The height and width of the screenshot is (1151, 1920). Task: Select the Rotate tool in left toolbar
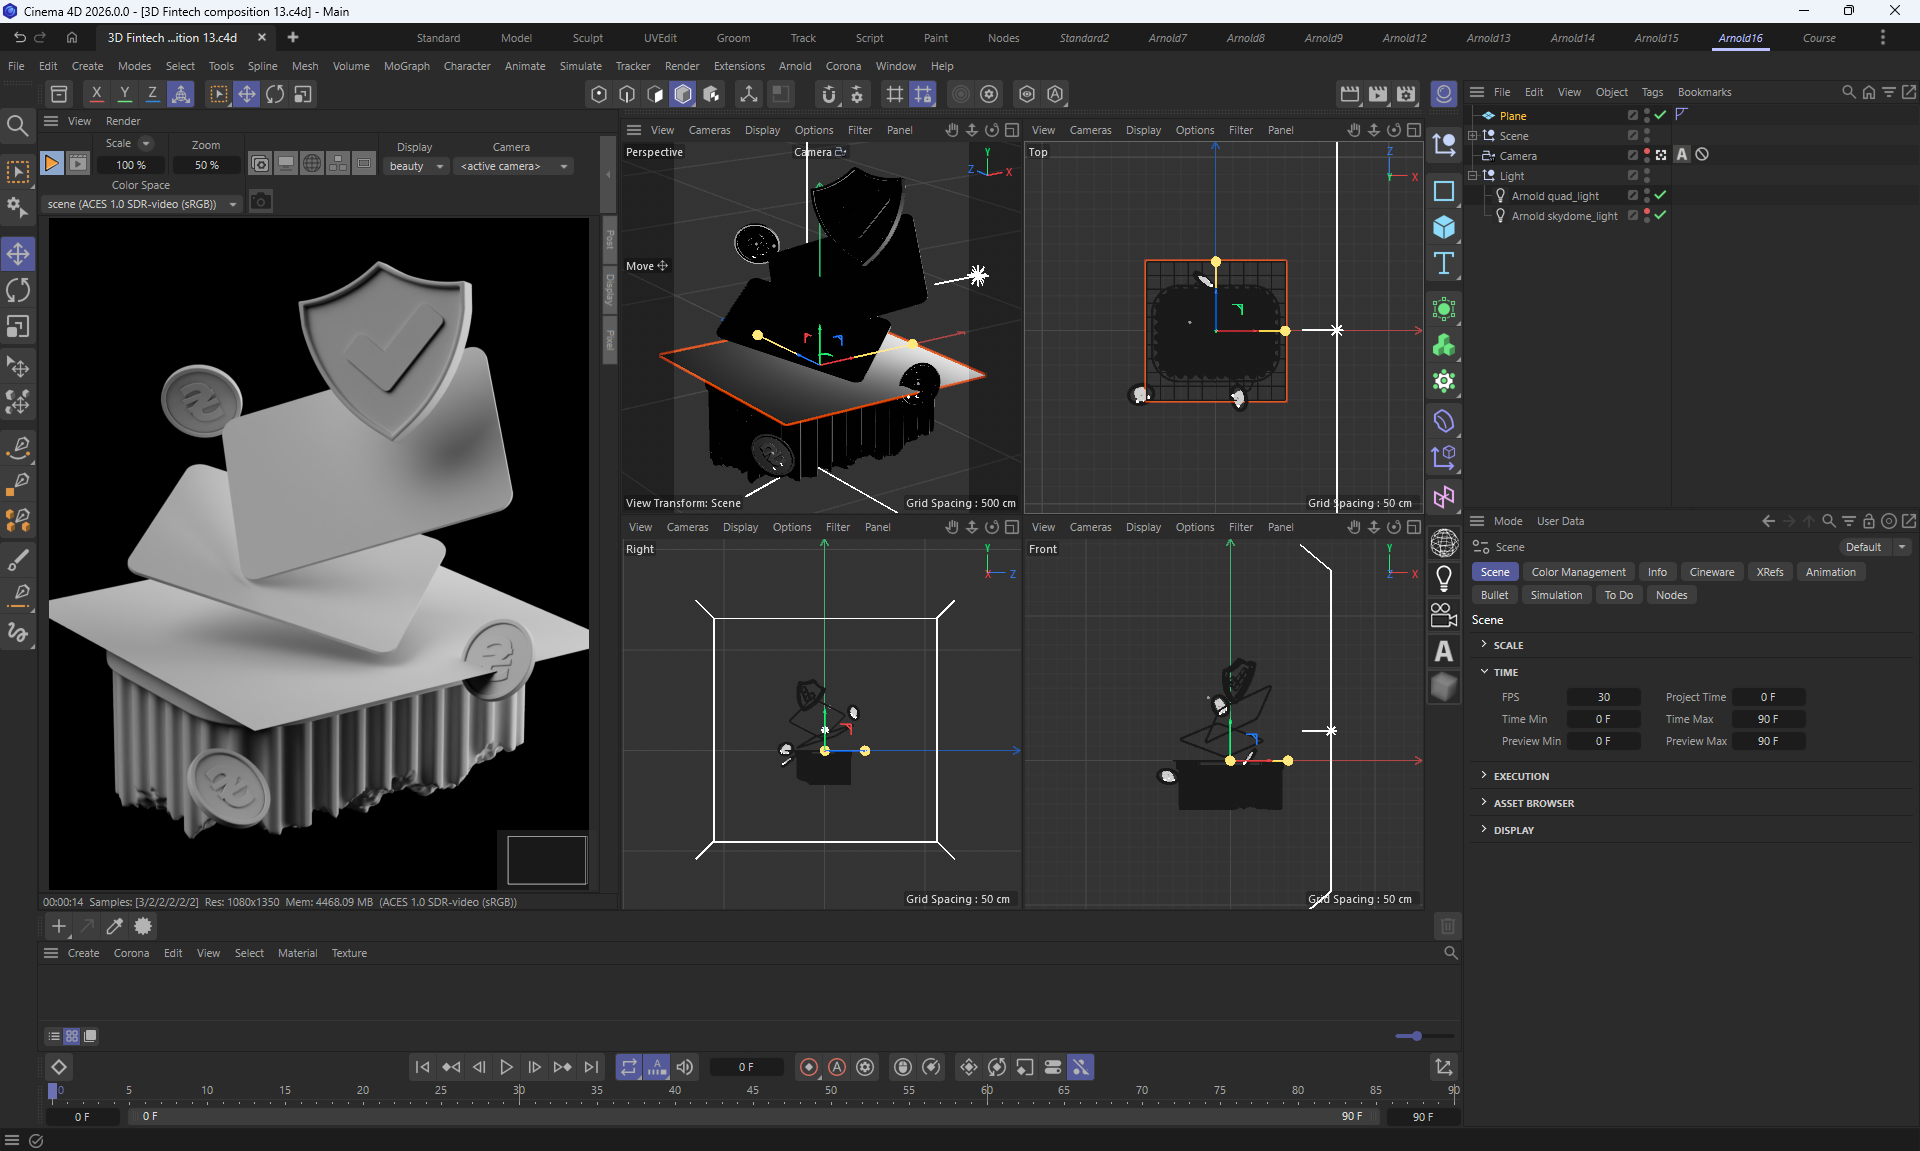tap(18, 291)
